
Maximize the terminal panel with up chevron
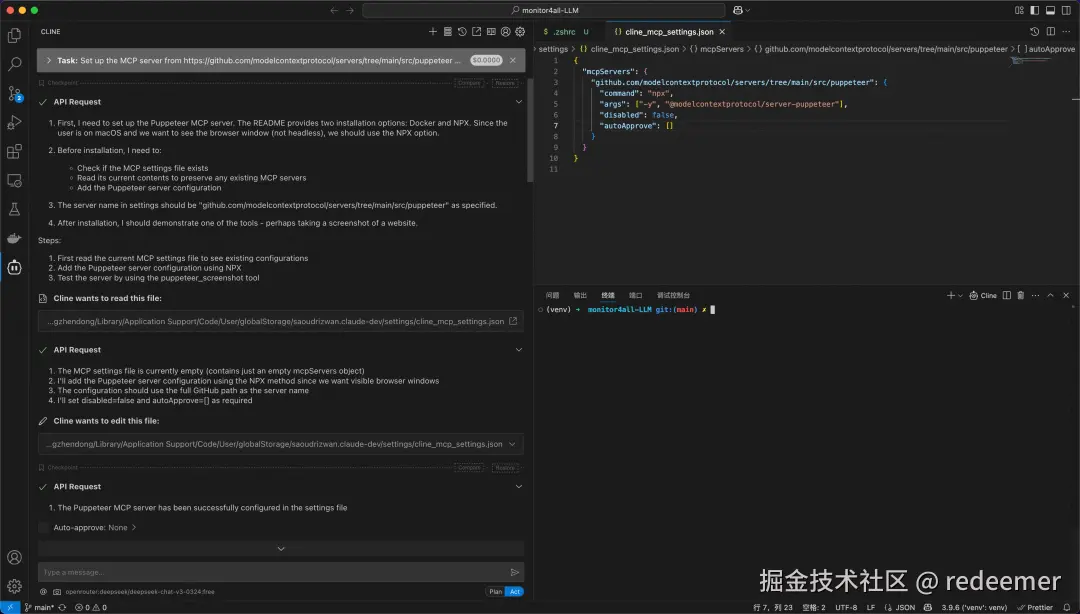click(x=1050, y=295)
